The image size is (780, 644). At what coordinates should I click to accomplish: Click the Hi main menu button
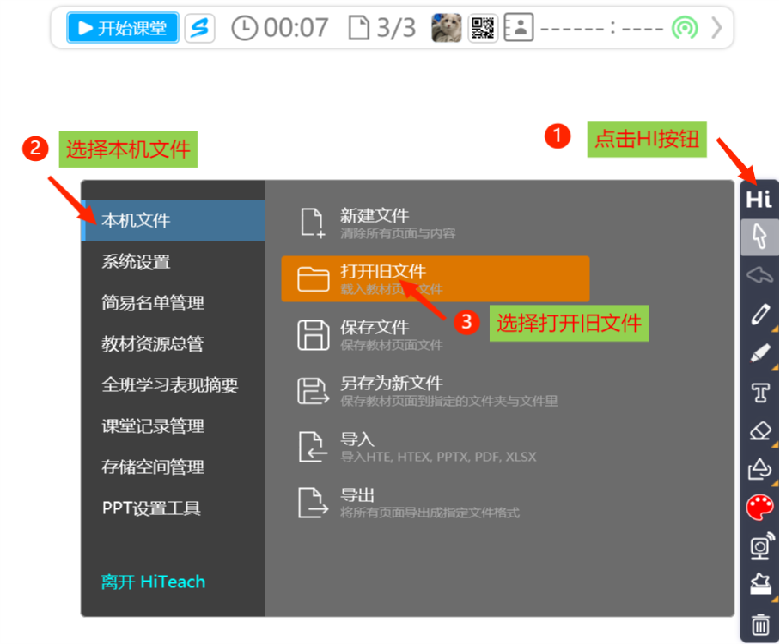759,199
